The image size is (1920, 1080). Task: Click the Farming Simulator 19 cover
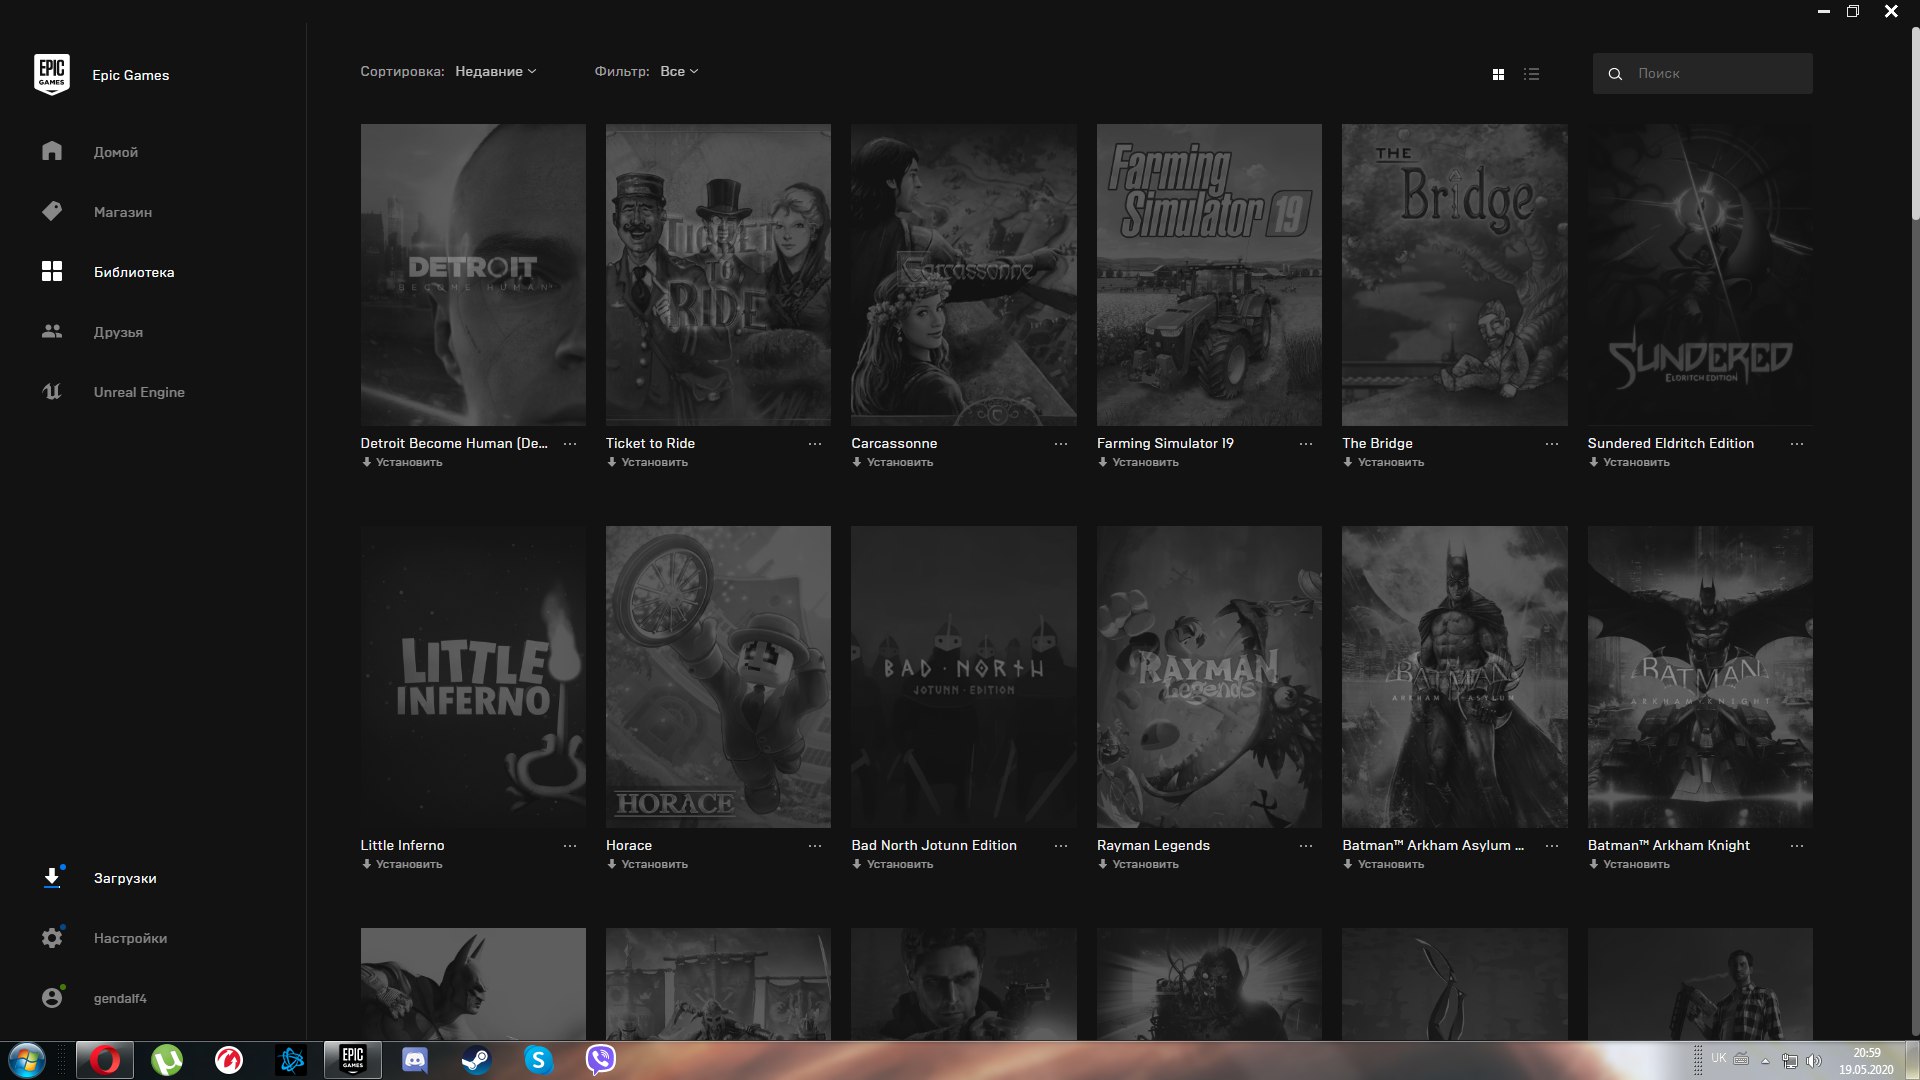1209,275
